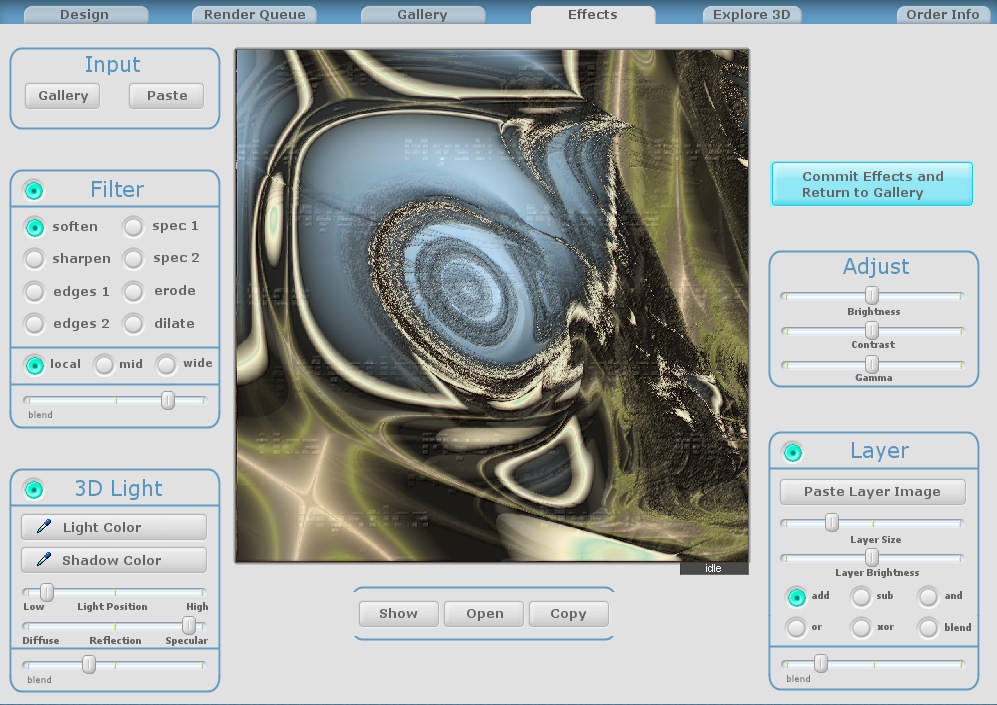Click the Brightness slider handle
The image size is (997, 705).
coord(872,295)
